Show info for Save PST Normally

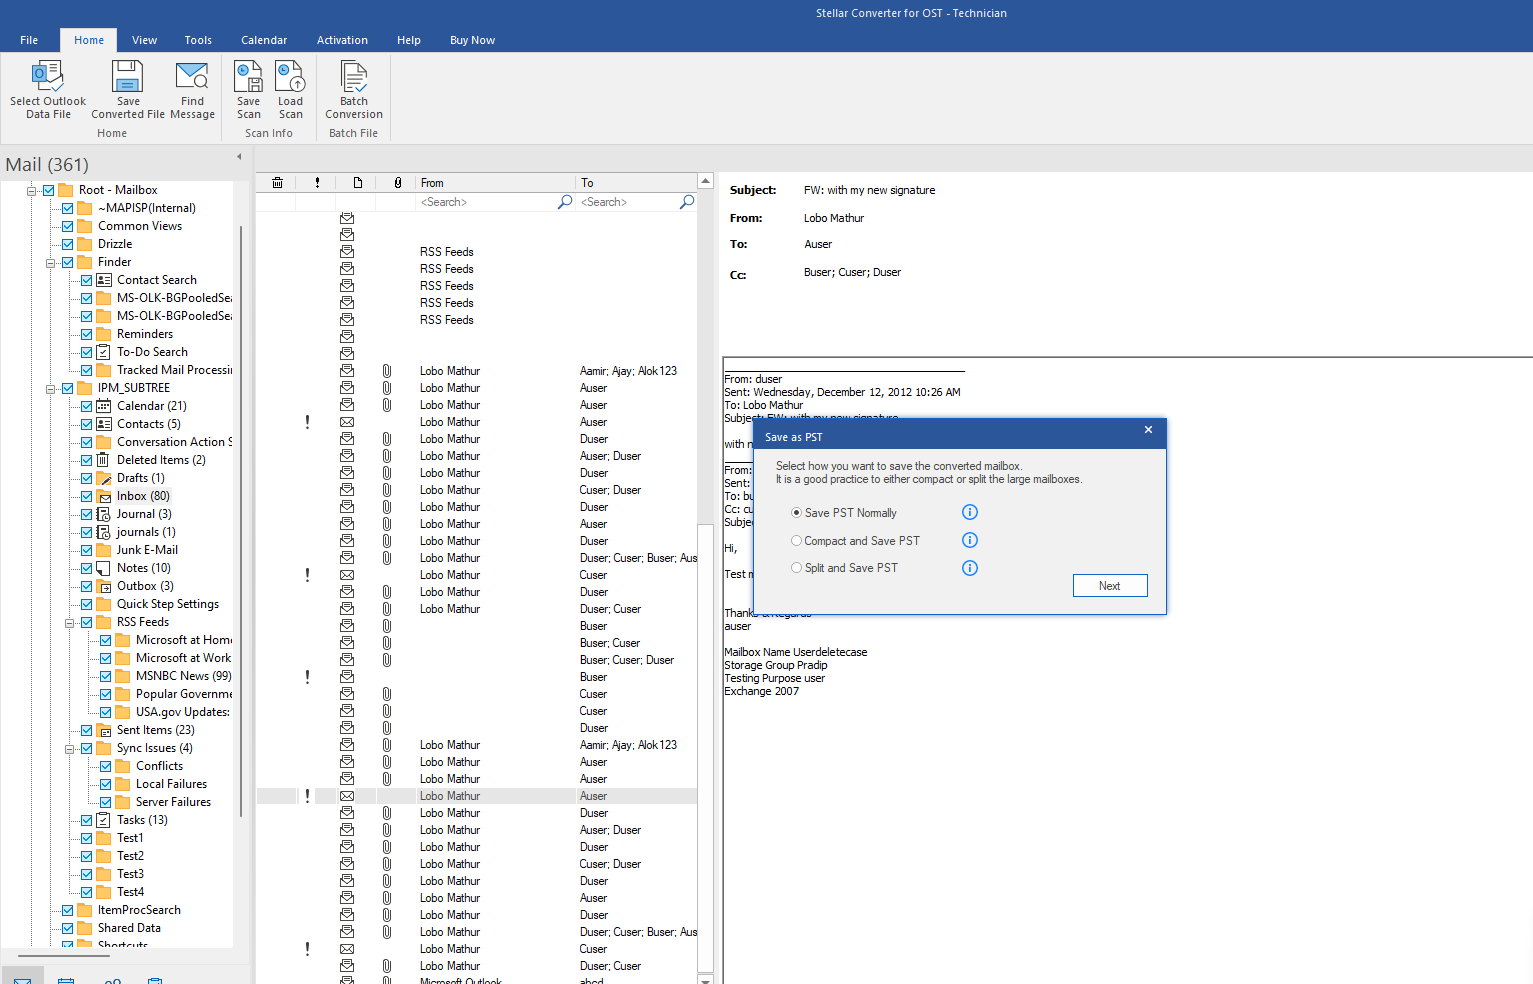point(970,512)
